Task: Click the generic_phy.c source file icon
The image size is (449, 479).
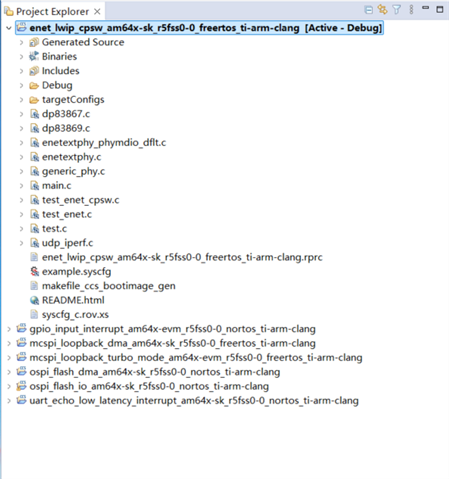Action: [x=35, y=171]
